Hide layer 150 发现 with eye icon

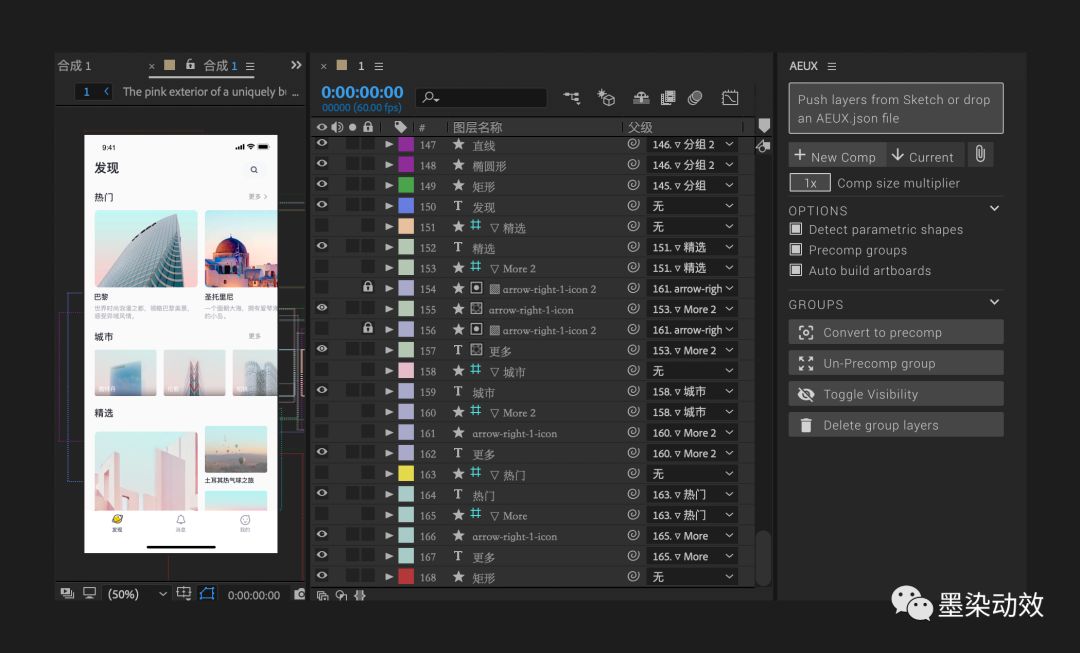pos(322,205)
